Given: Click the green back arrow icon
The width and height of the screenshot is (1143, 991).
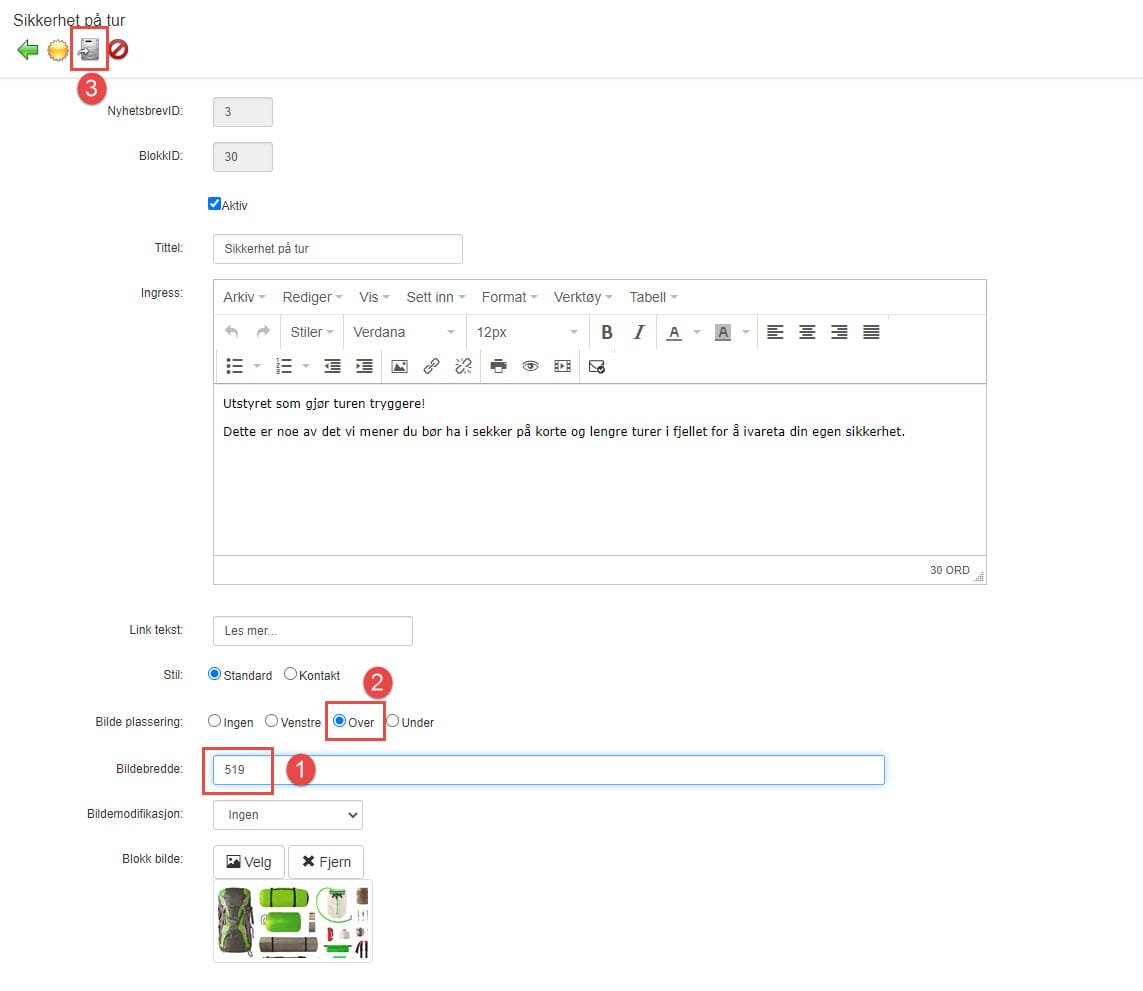Looking at the screenshot, I should pos(28,49).
